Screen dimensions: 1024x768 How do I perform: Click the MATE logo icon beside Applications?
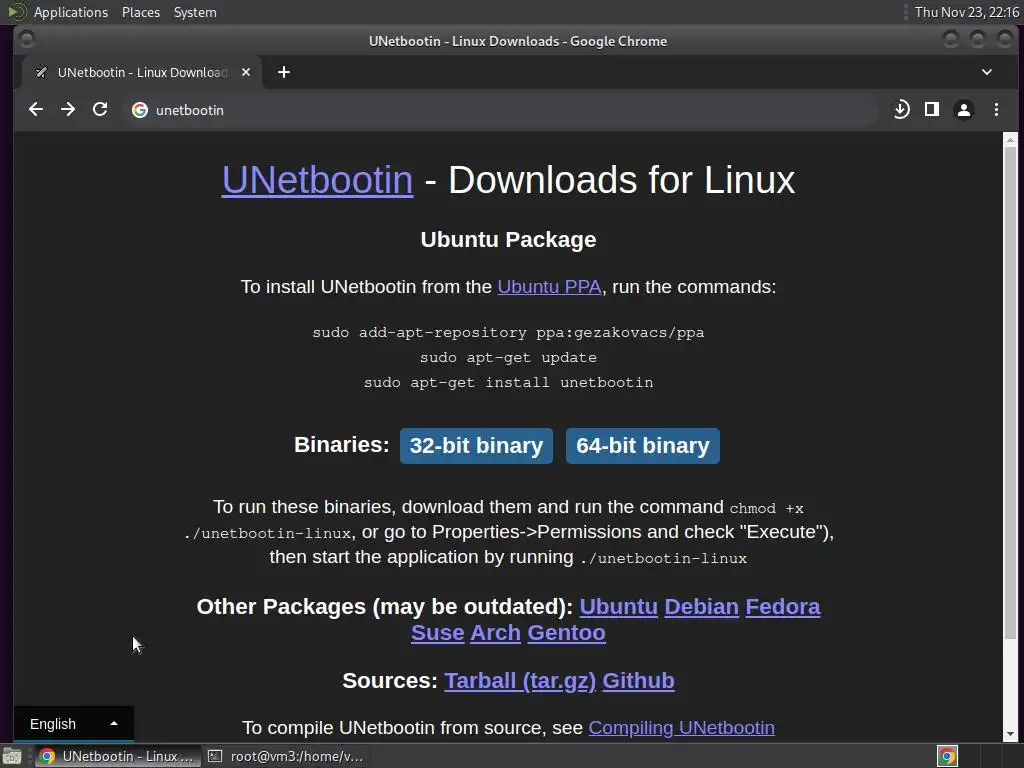[17, 12]
